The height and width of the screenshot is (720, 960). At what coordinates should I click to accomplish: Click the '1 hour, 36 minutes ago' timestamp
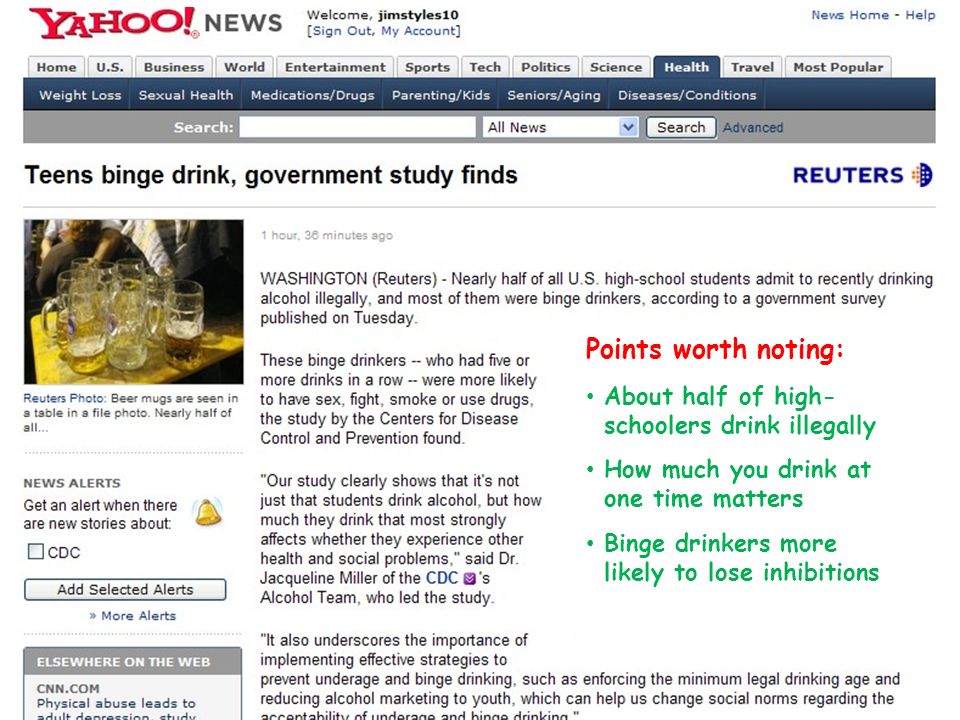click(x=327, y=236)
